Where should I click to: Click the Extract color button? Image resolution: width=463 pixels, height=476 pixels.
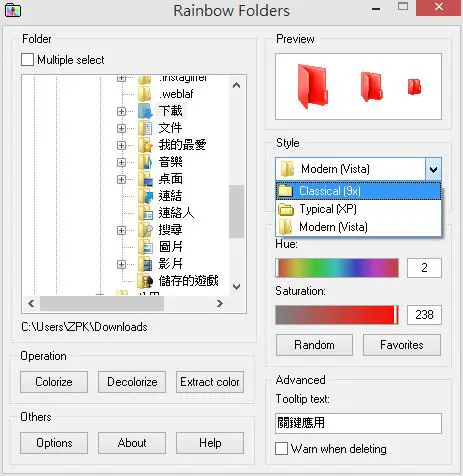(x=210, y=382)
